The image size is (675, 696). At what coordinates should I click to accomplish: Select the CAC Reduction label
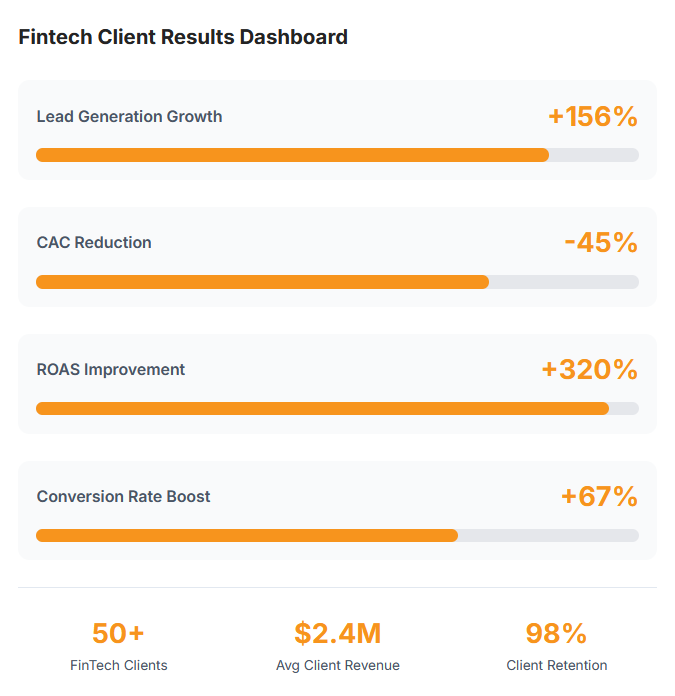tap(94, 242)
